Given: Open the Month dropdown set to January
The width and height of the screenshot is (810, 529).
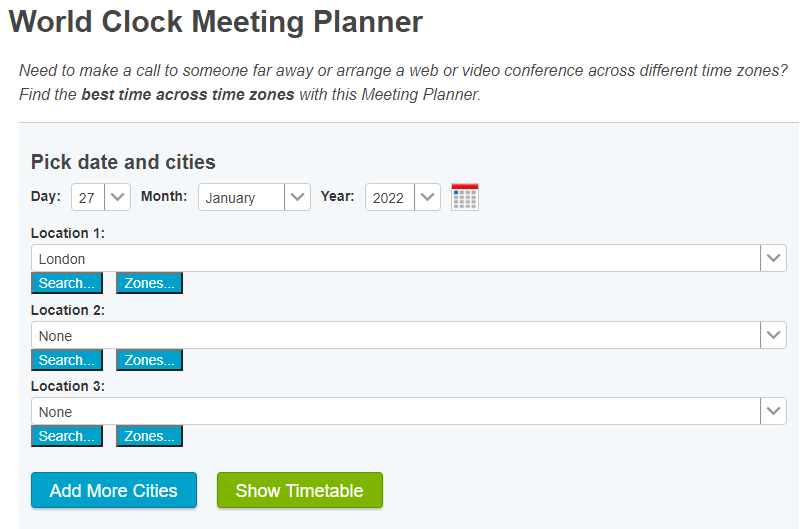Looking at the screenshot, I should pos(254,197).
